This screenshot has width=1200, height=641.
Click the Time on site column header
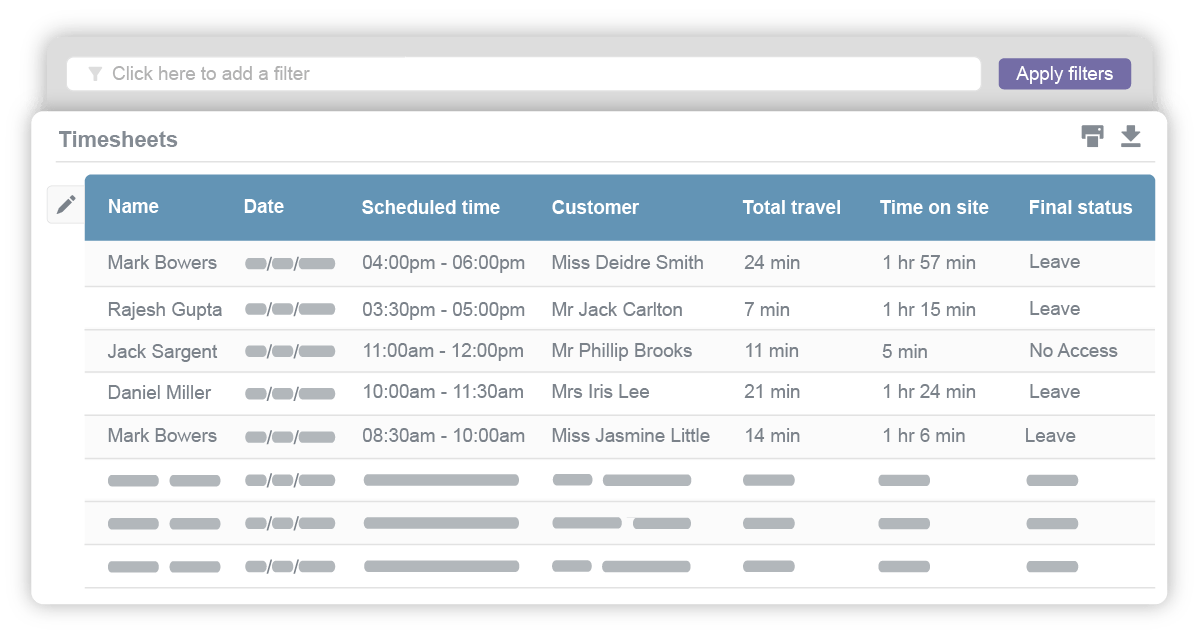click(x=934, y=208)
